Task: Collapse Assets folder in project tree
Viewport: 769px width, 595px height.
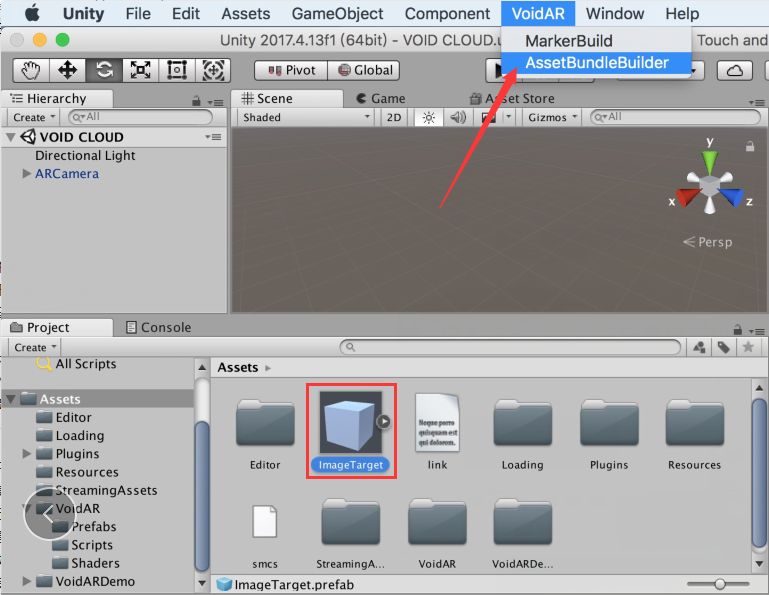Action: pos(10,399)
